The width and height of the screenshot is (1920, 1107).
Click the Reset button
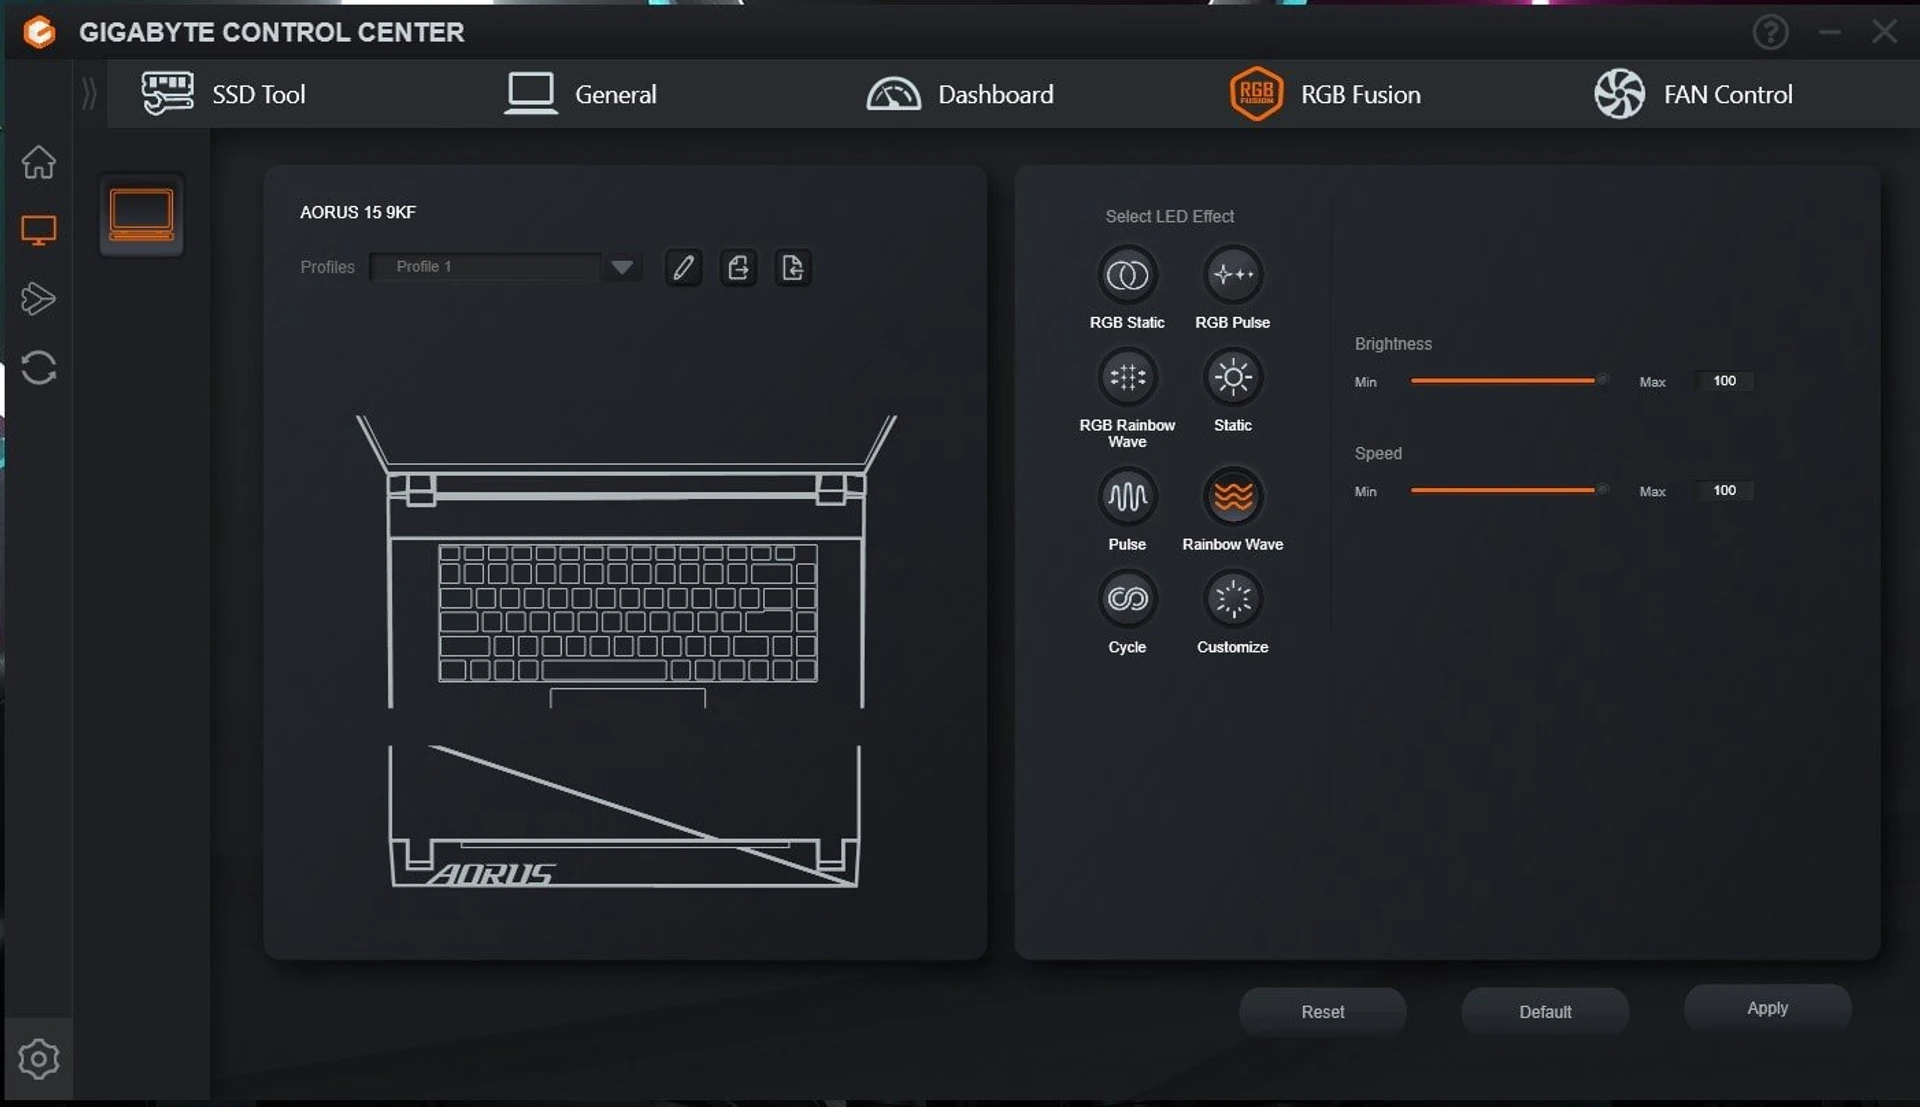pyautogui.click(x=1322, y=1012)
